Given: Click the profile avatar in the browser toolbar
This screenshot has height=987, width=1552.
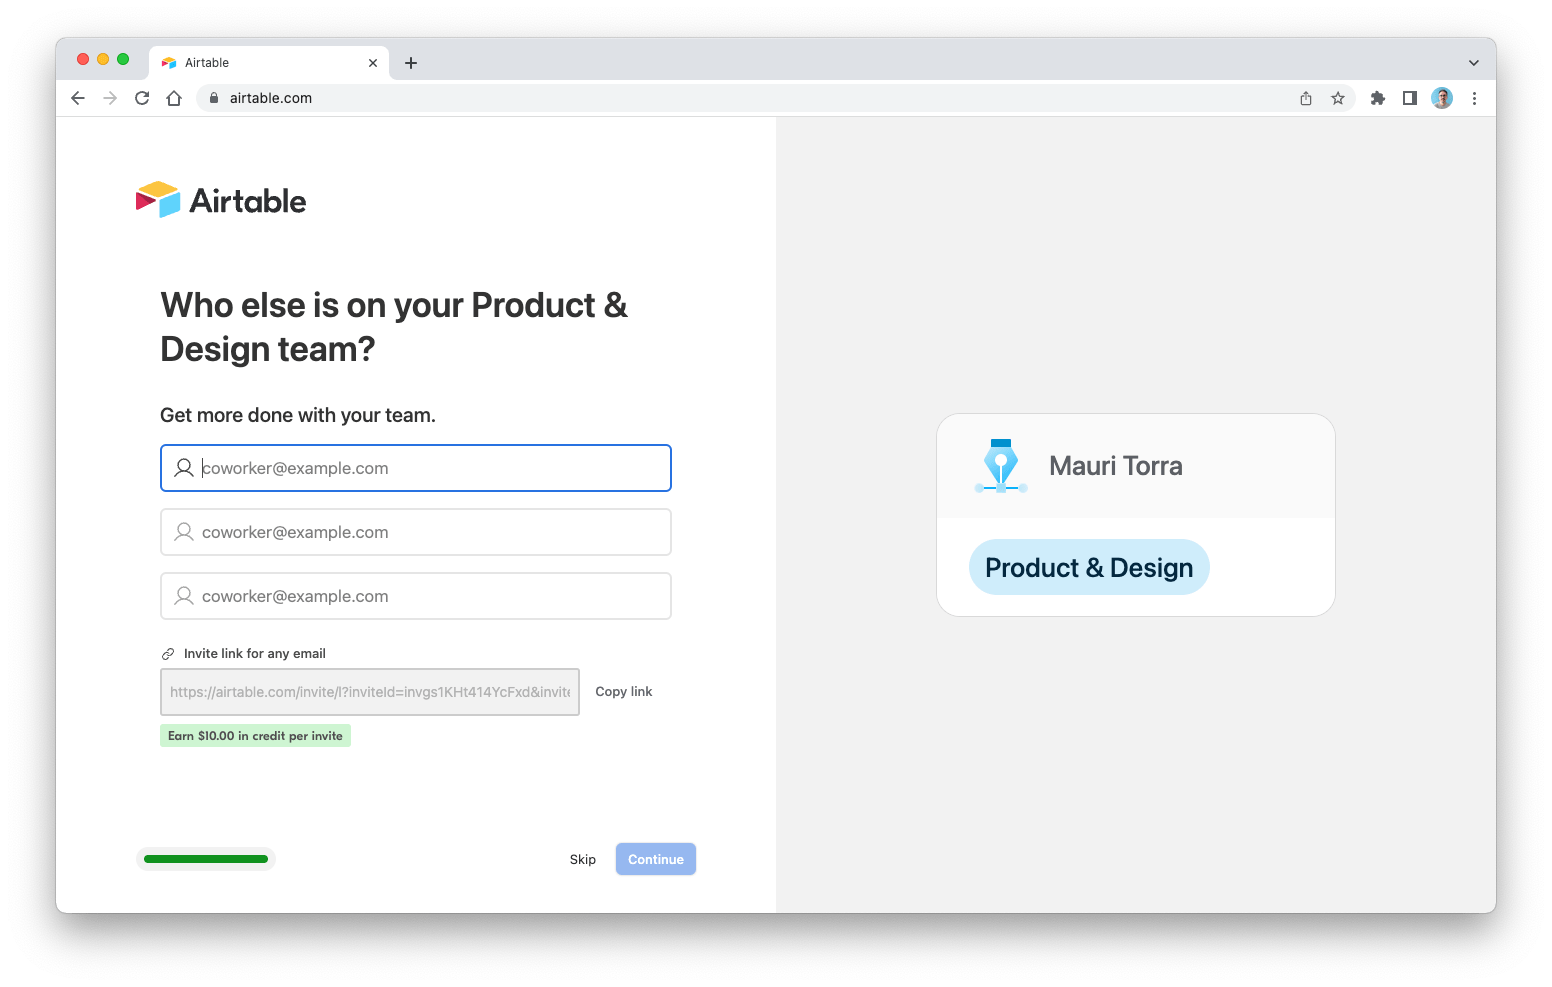Looking at the screenshot, I should pyautogui.click(x=1441, y=98).
